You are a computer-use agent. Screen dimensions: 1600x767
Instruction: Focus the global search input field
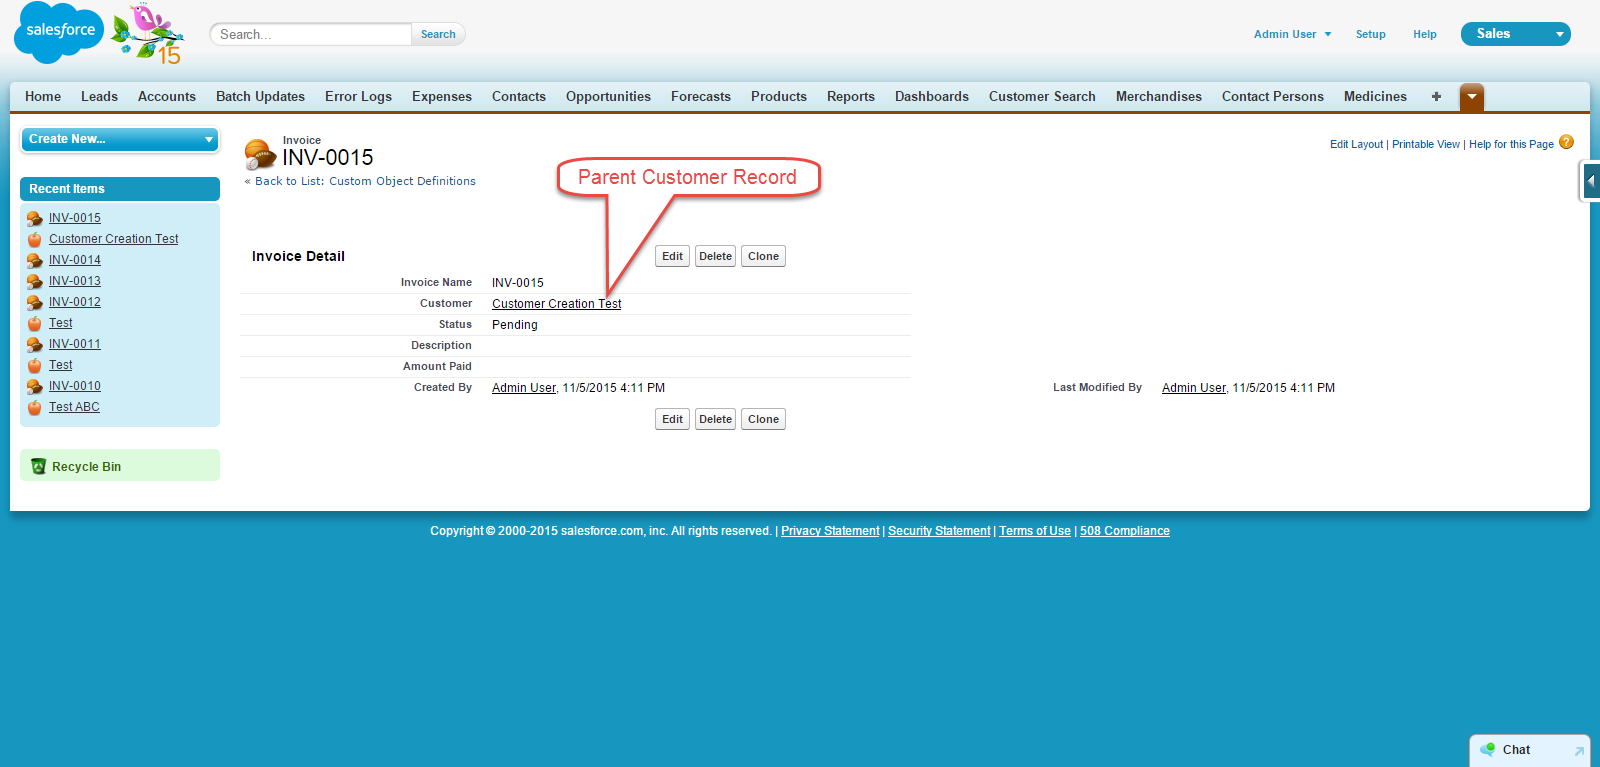311,34
